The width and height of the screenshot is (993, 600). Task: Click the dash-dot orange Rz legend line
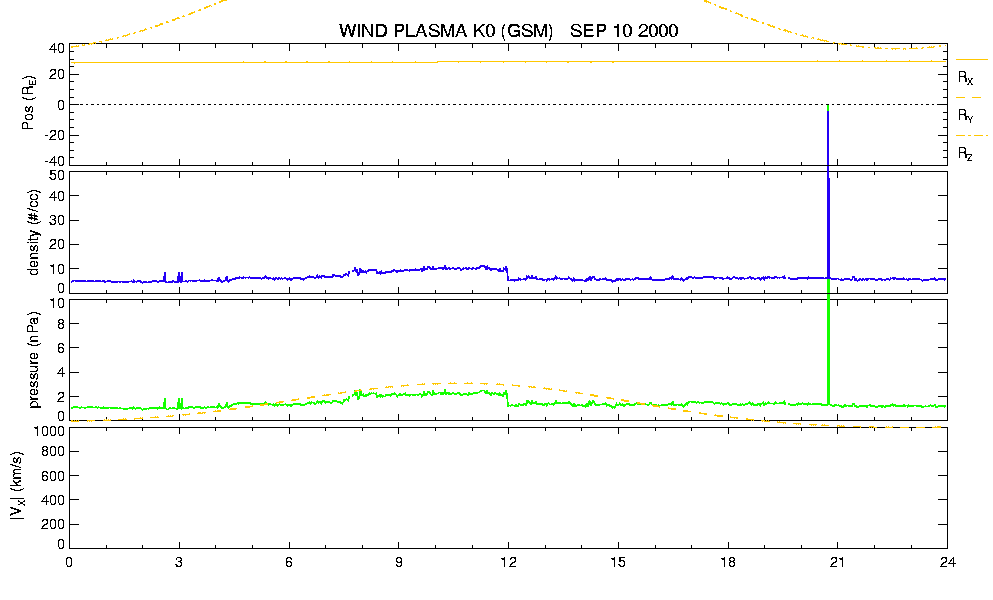click(x=971, y=136)
